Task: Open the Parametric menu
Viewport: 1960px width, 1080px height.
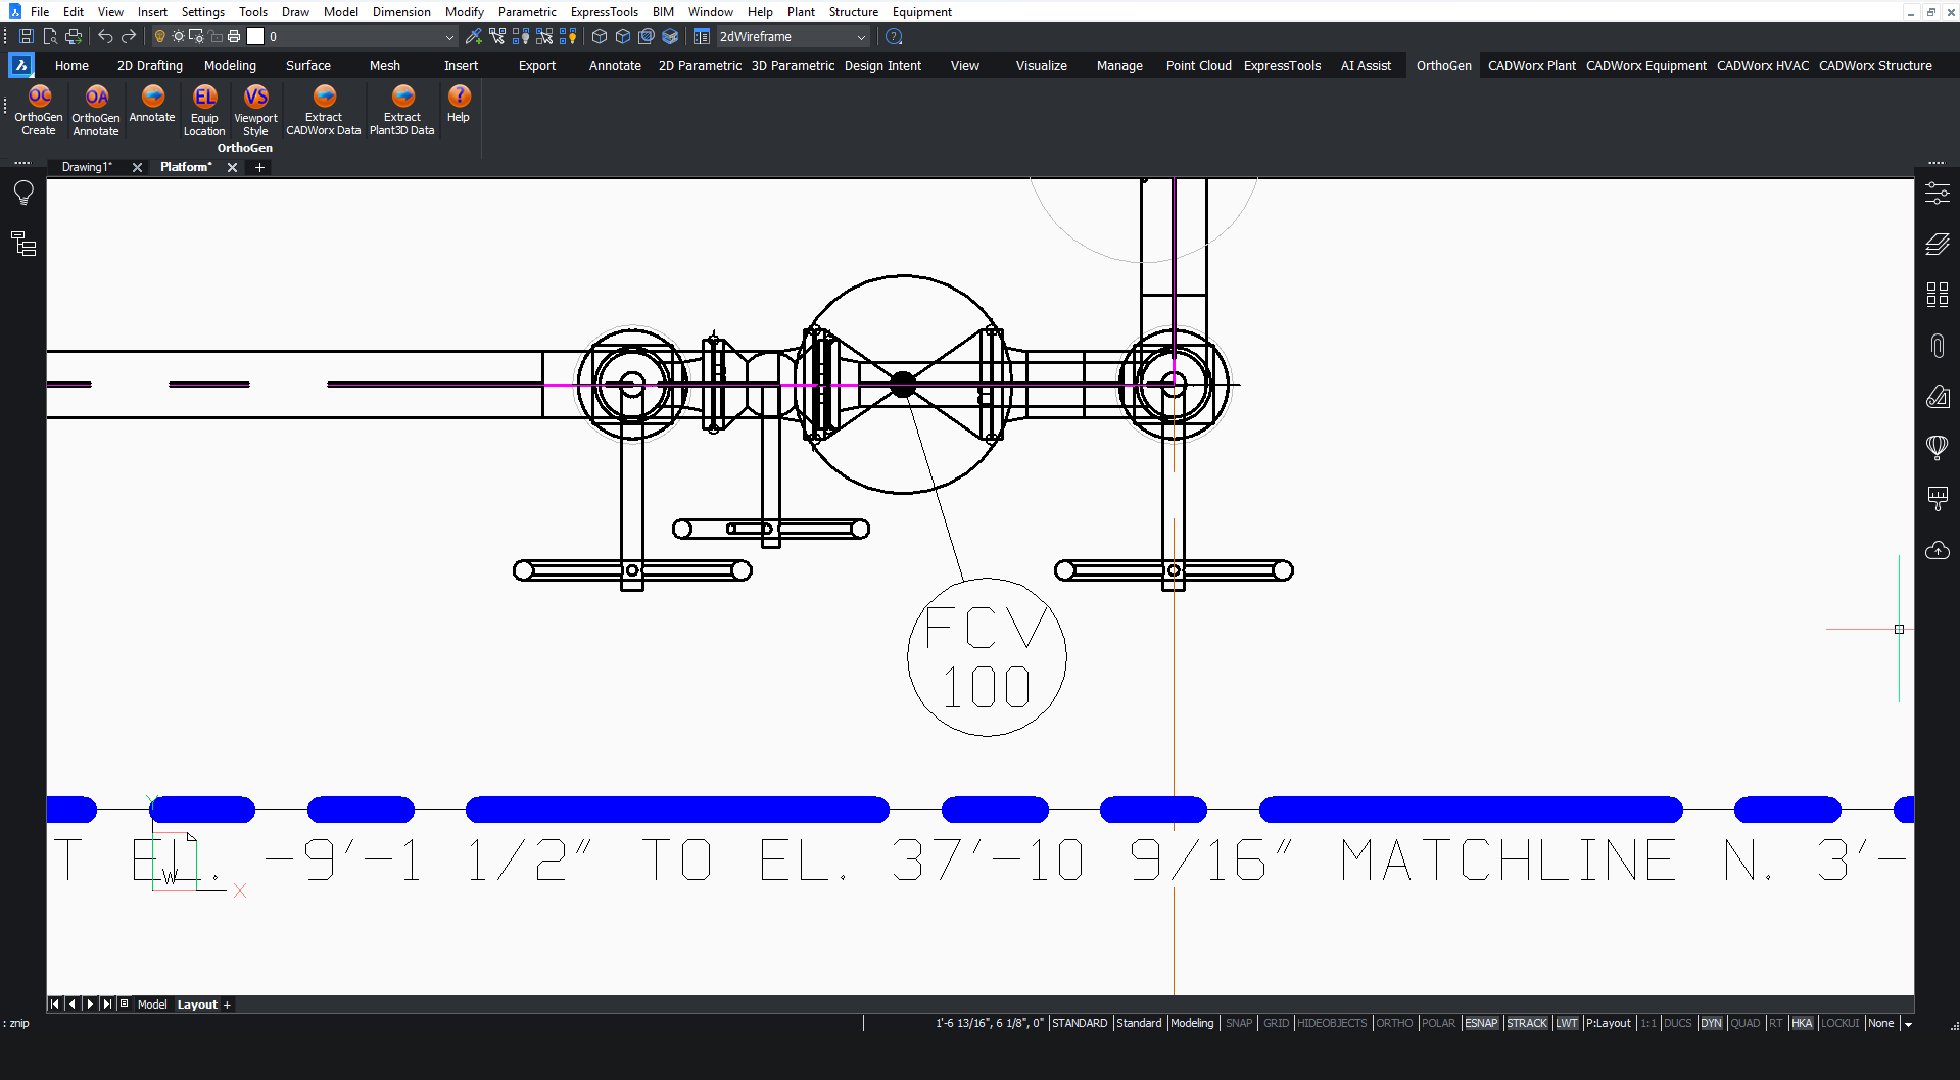Action: tap(526, 12)
